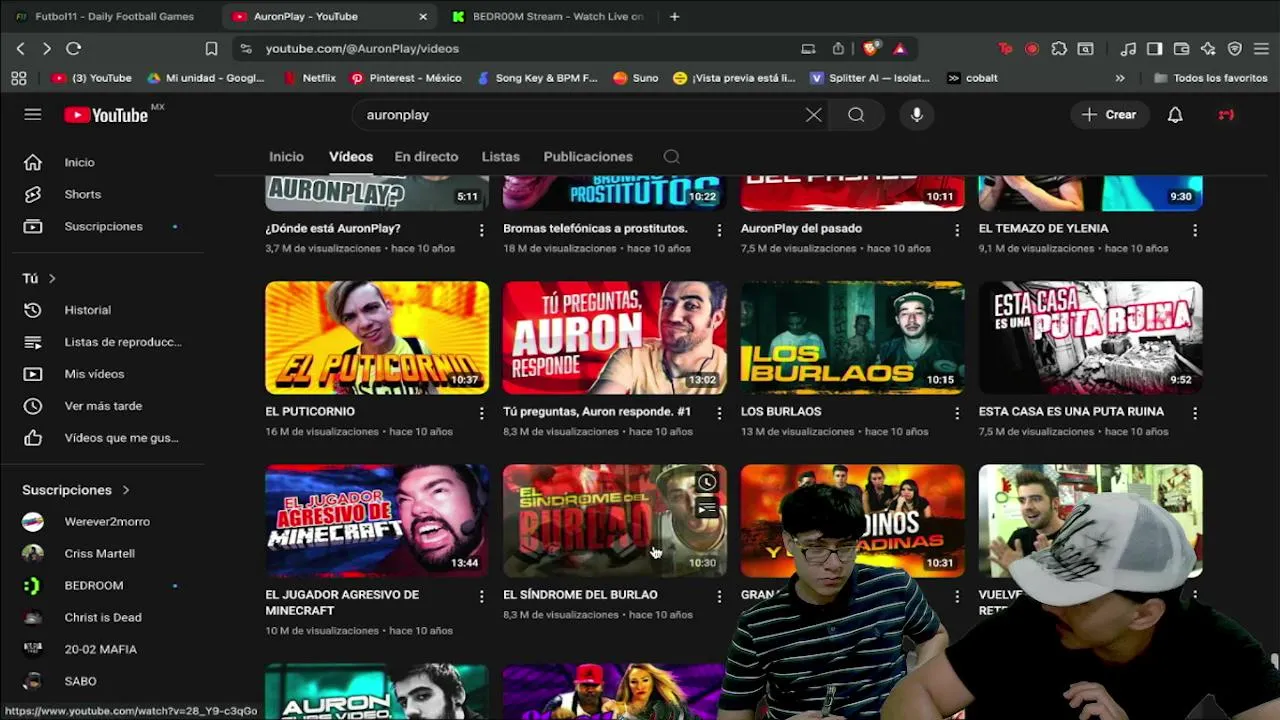Toggle browser sidebar panel icon
1280x720 pixels.
[1154, 48]
